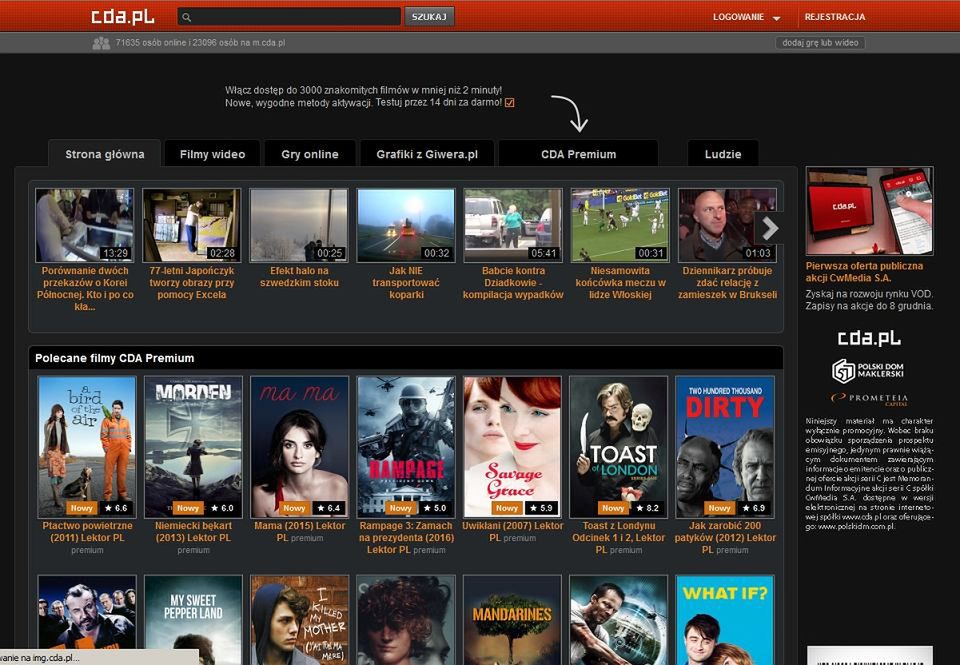Click the cda.pl logo in header

coord(122,17)
